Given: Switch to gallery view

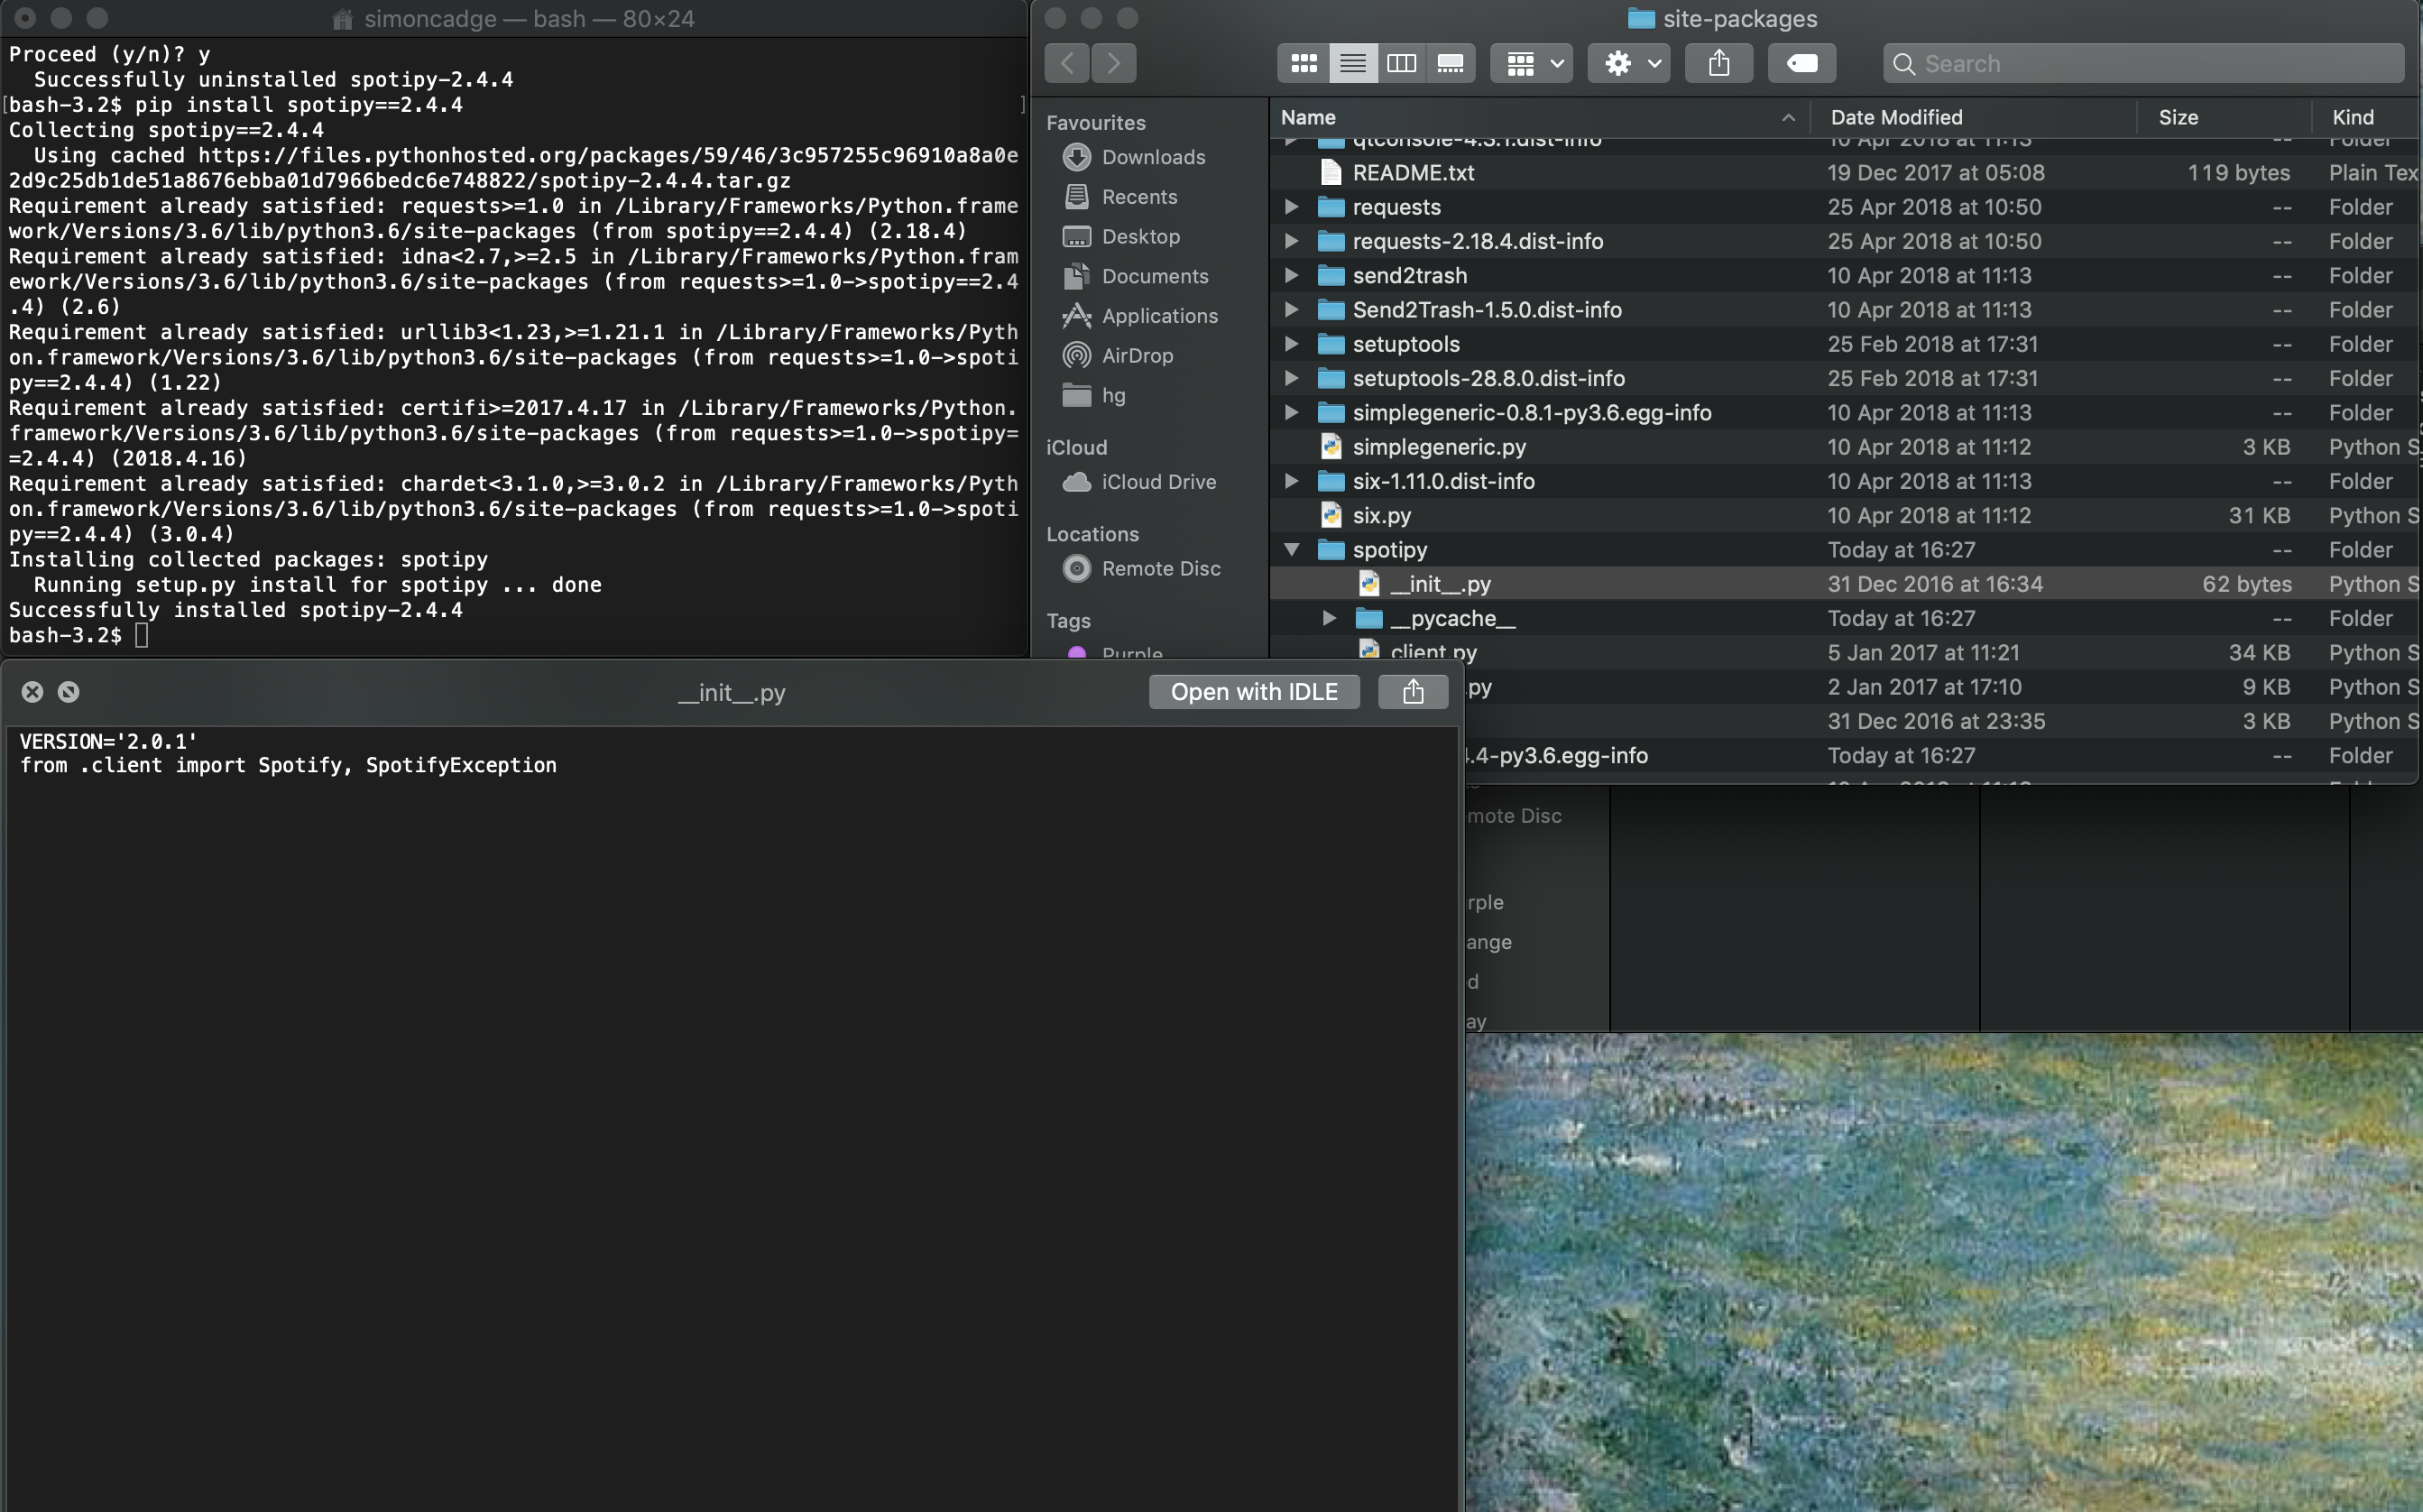Looking at the screenshot, I should coord(1450,62).
